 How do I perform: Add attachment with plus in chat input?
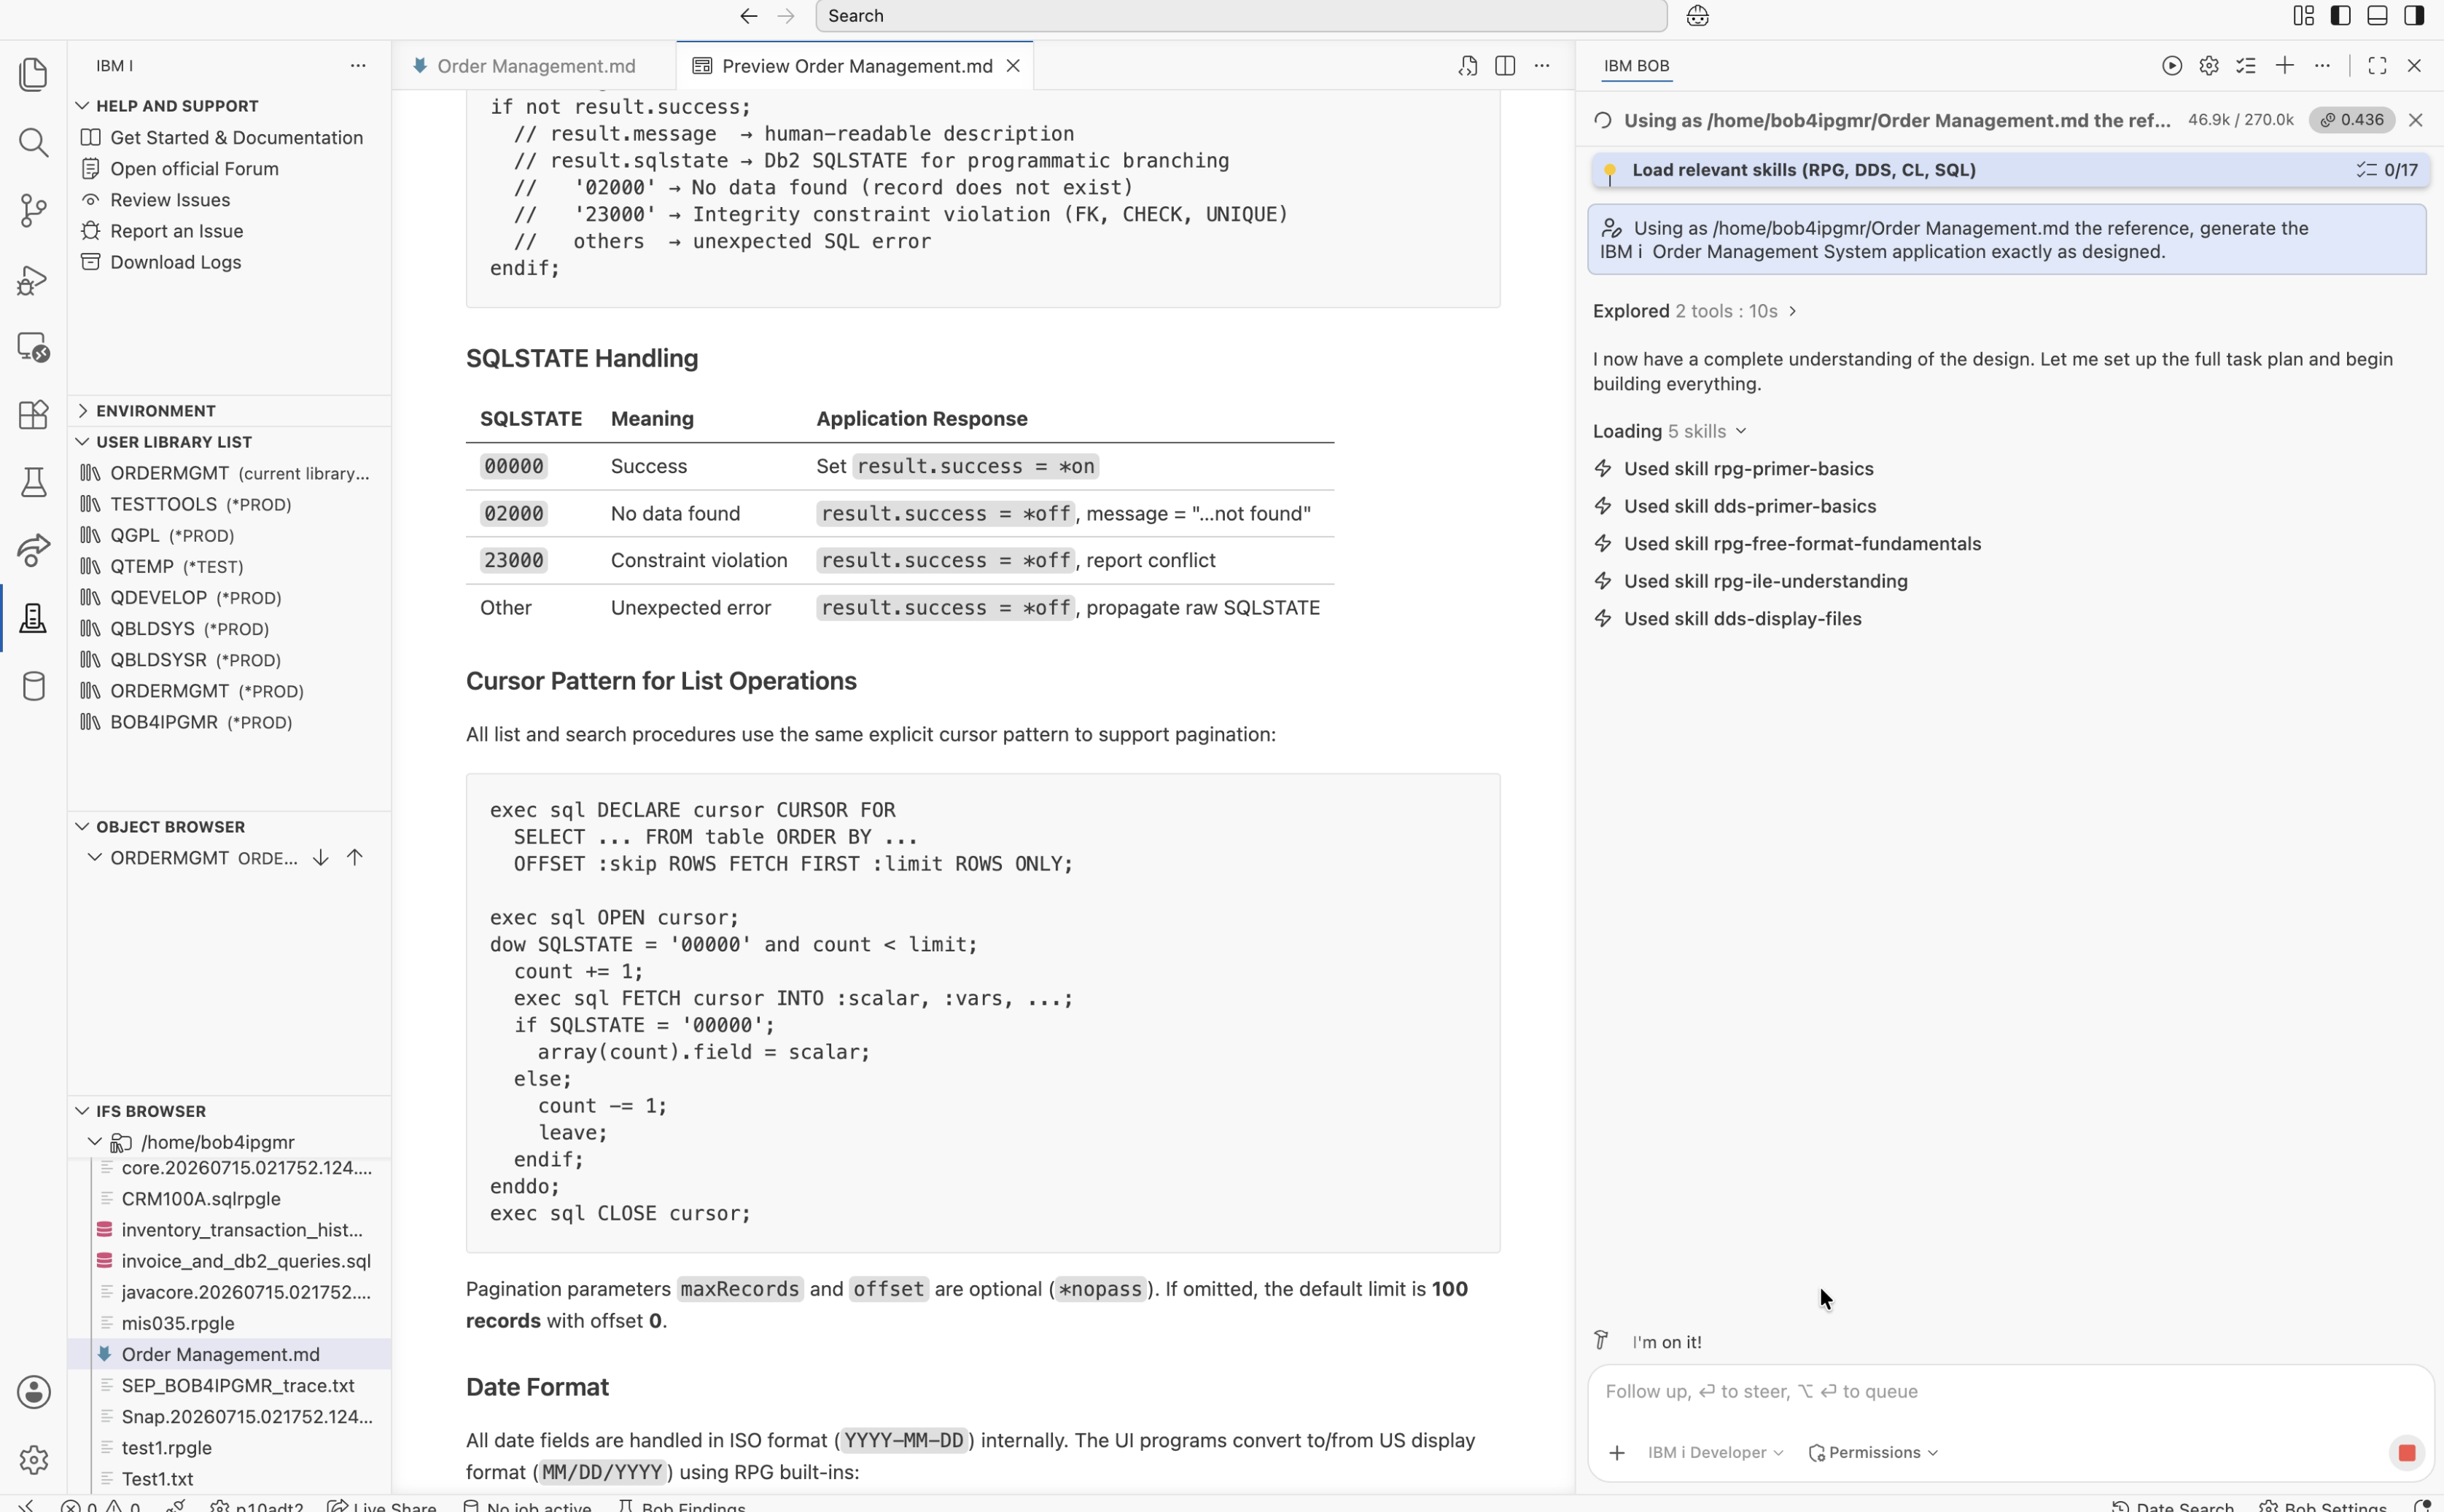pyautogui.click(x=1616, y=1452)
